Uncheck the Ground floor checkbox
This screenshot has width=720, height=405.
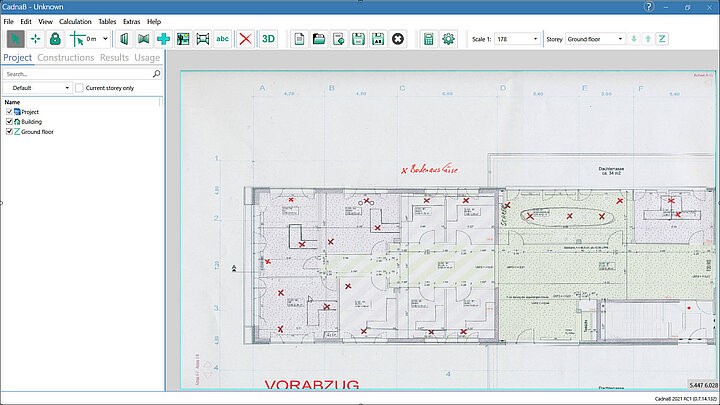pyautogui.click(x=9, y=131)
